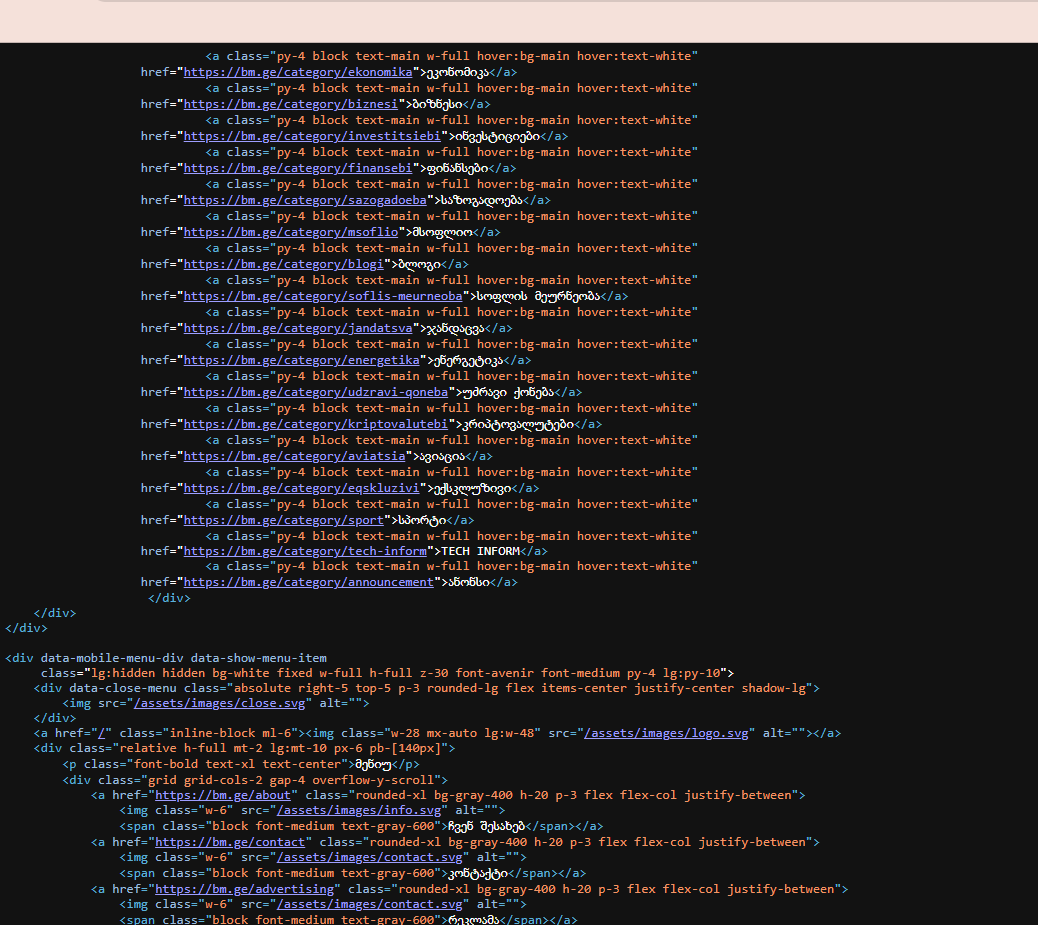Open the category/tech-inform link

[305, 551]
